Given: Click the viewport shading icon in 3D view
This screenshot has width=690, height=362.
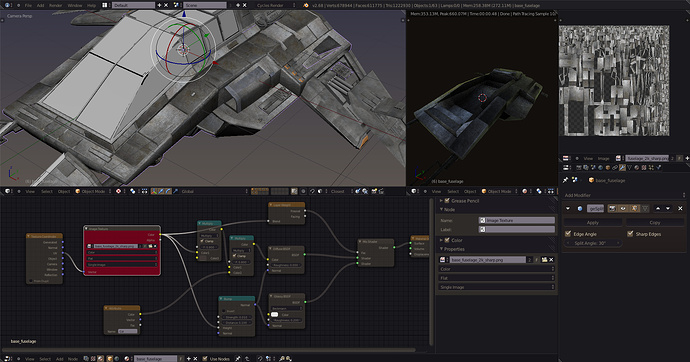Looking at the screenshot, I should (119, 191).
